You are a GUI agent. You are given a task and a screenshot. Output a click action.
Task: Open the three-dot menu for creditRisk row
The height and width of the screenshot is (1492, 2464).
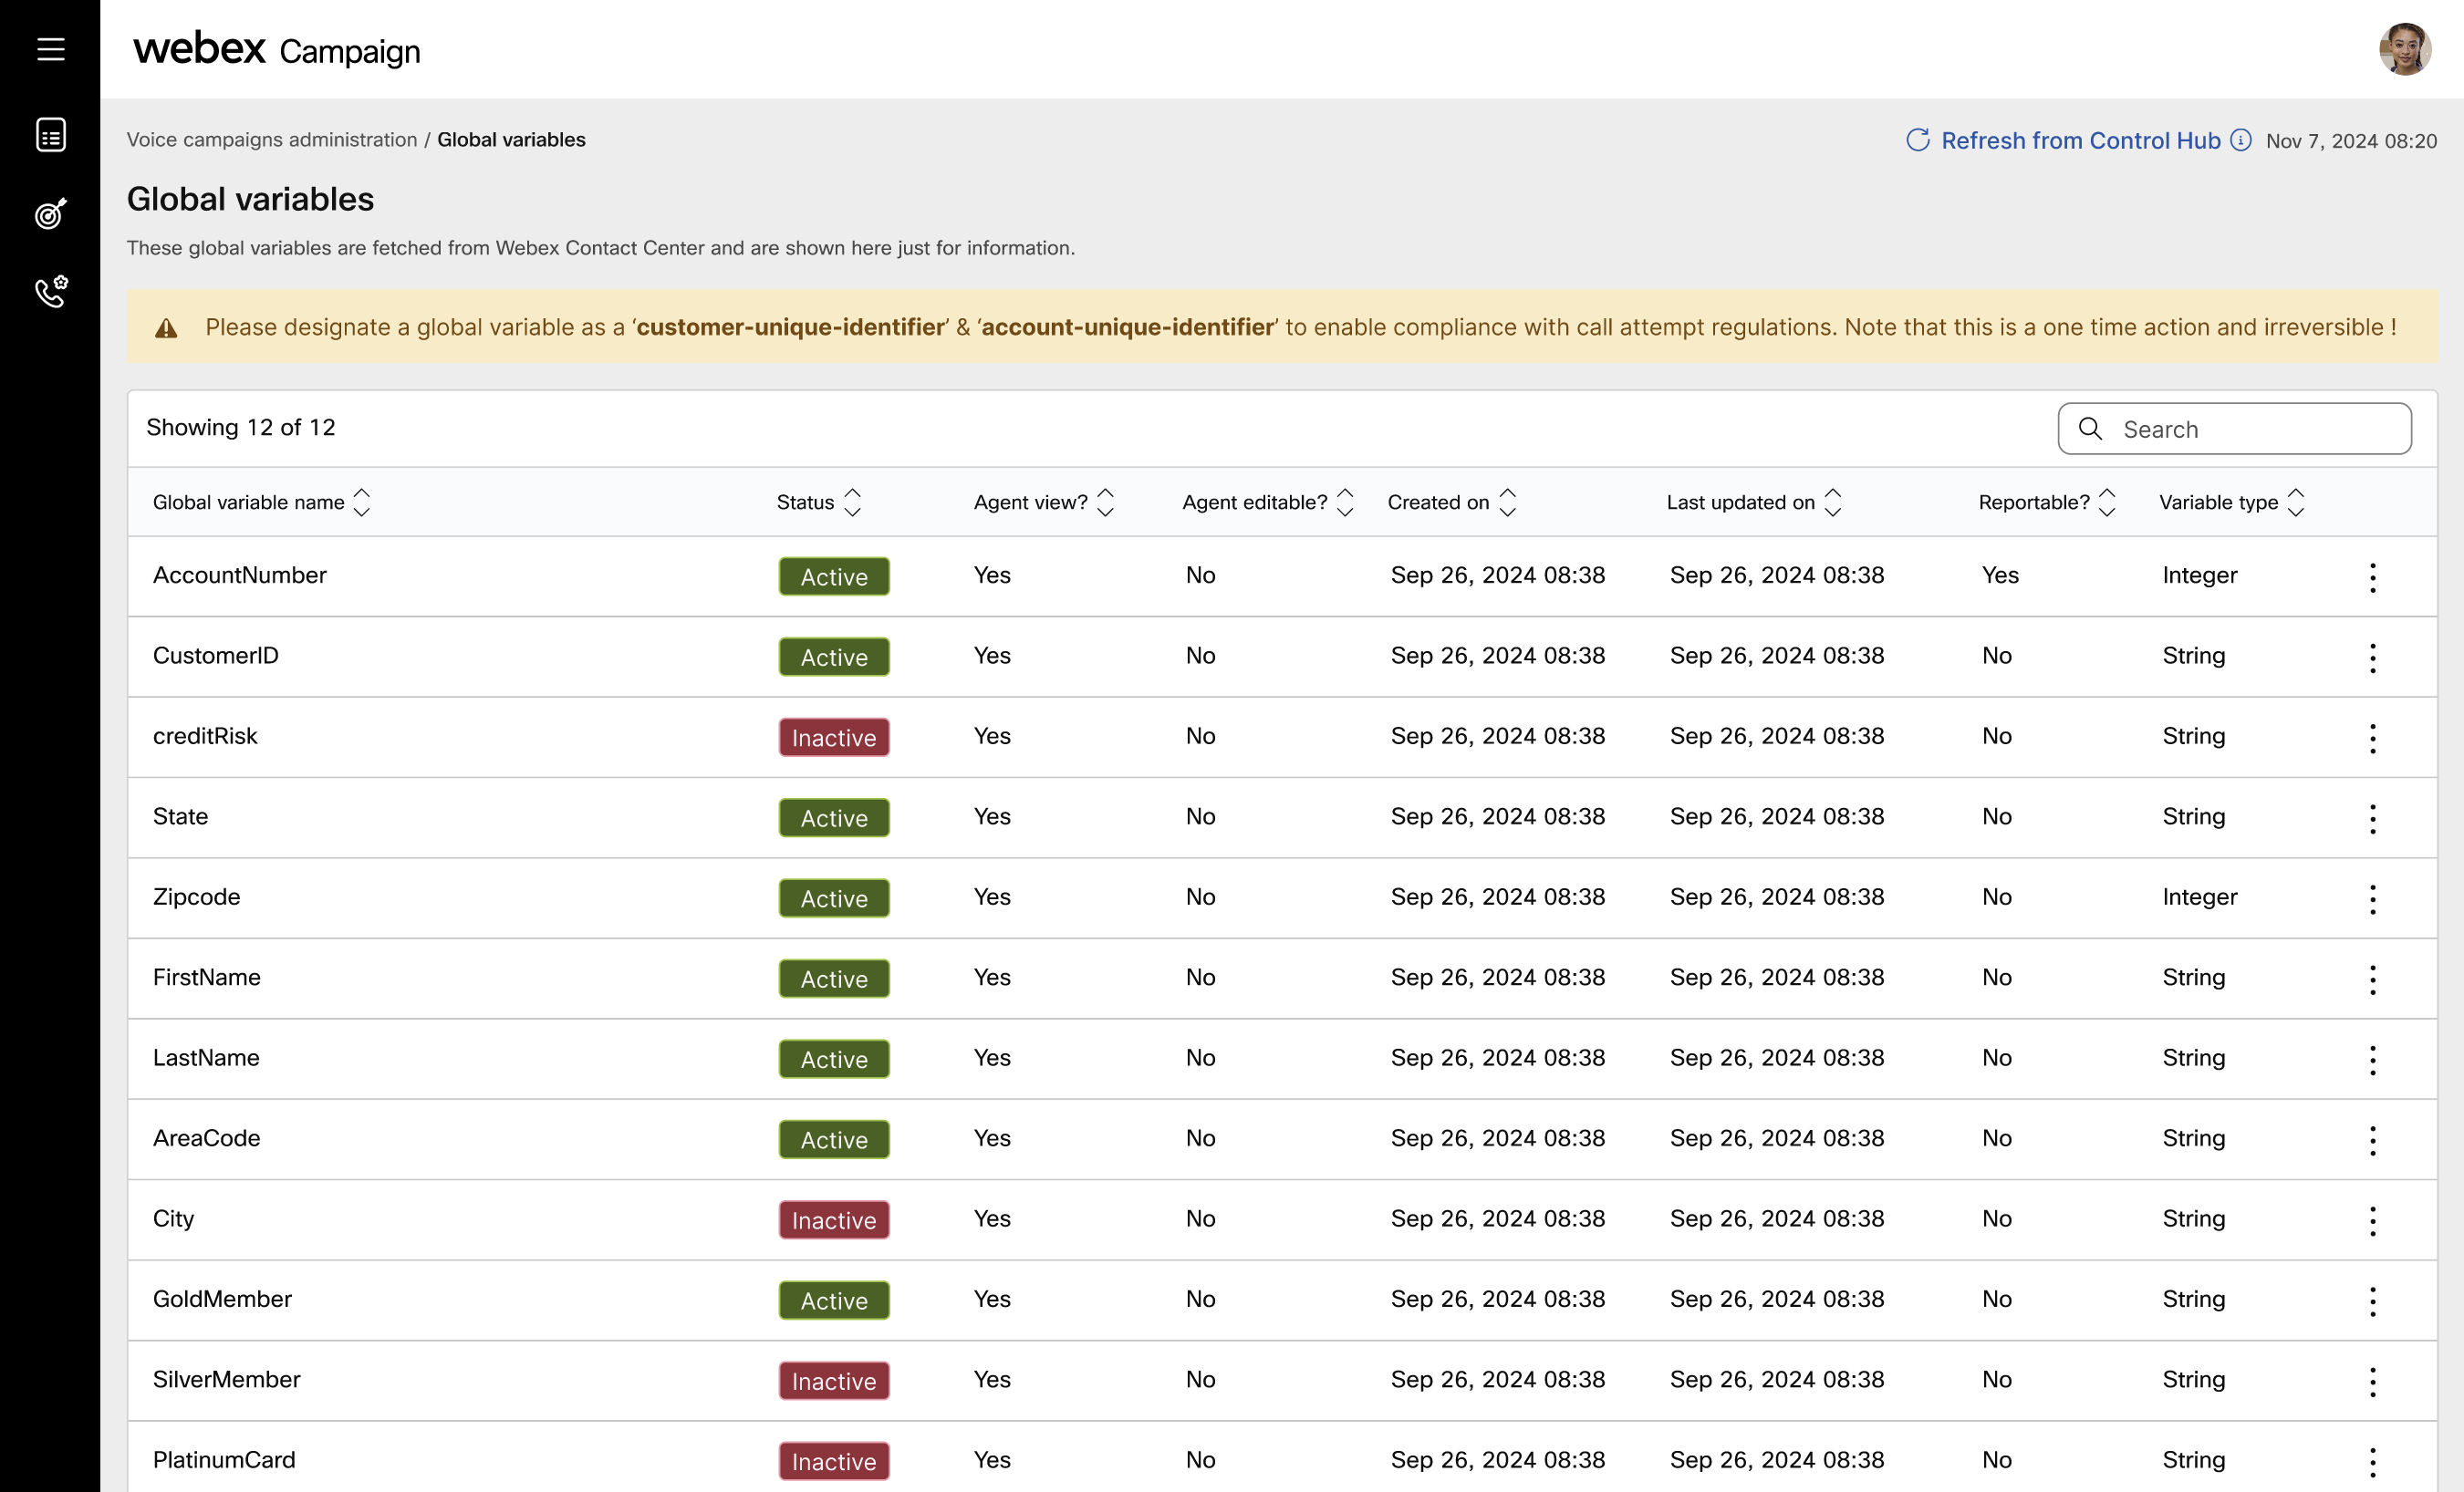(2372, 738)
